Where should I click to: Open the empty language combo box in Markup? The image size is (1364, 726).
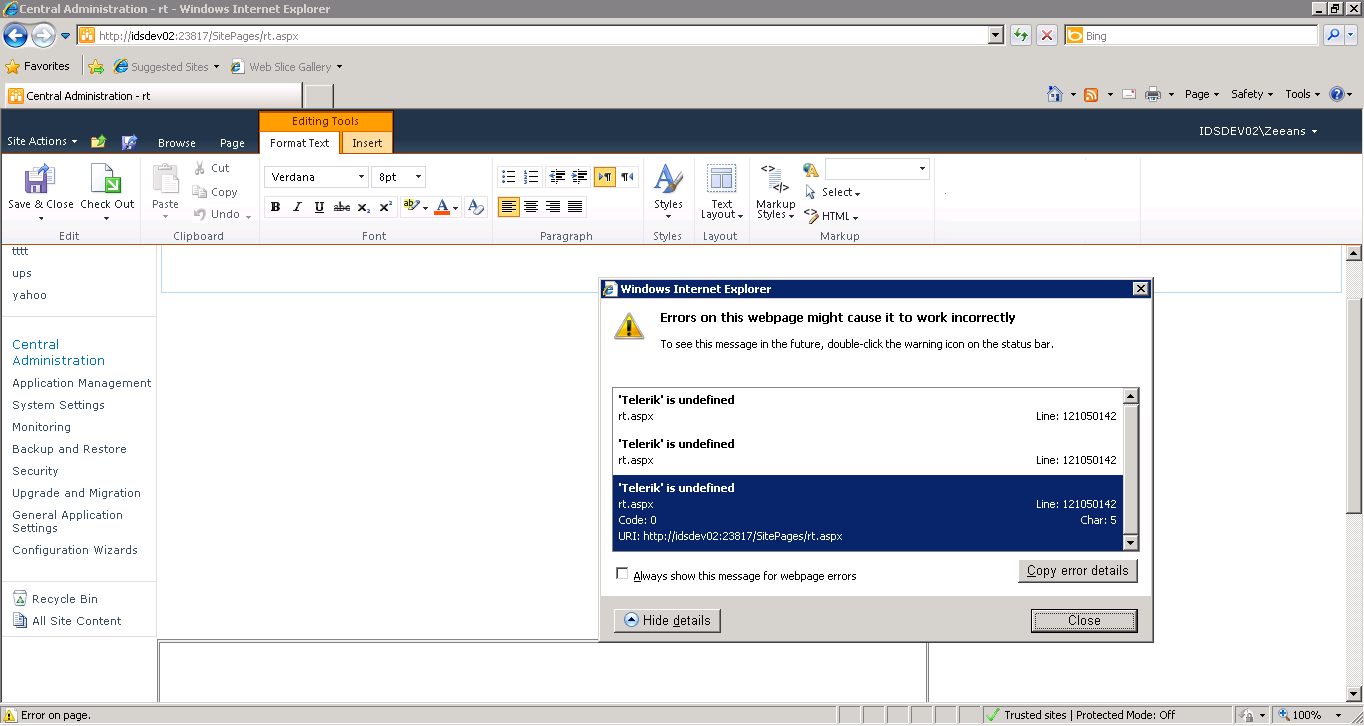[877, 169]
